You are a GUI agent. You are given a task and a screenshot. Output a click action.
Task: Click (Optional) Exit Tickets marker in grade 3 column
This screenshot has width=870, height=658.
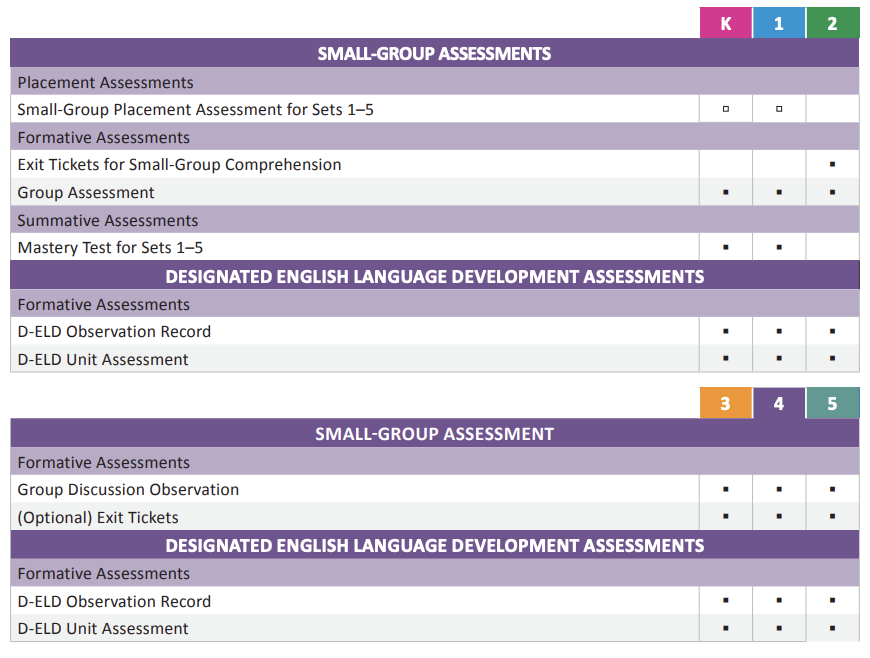726,516
